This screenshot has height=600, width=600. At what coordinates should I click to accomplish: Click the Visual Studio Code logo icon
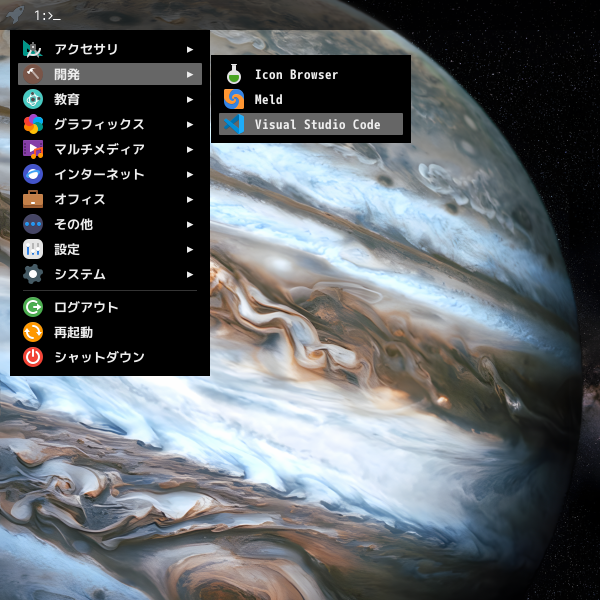[234, 124]
